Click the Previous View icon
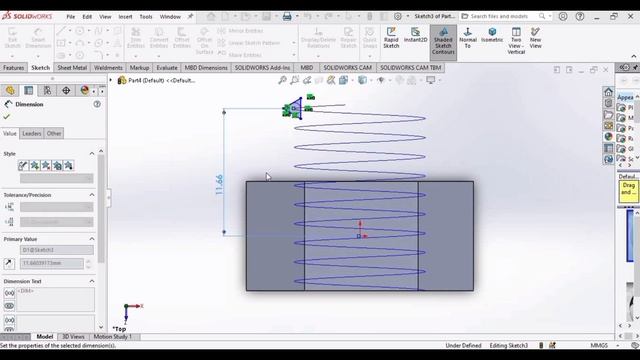 (x=307, y=80)
